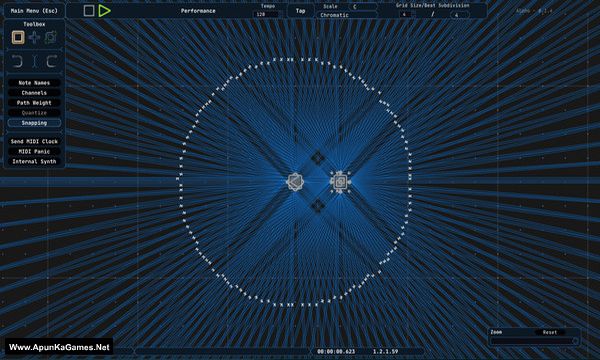Open the Chromatic scale dropdown
Image resolution: width=600 pixels, height=360 pixels.
click(x=346, y=15)
